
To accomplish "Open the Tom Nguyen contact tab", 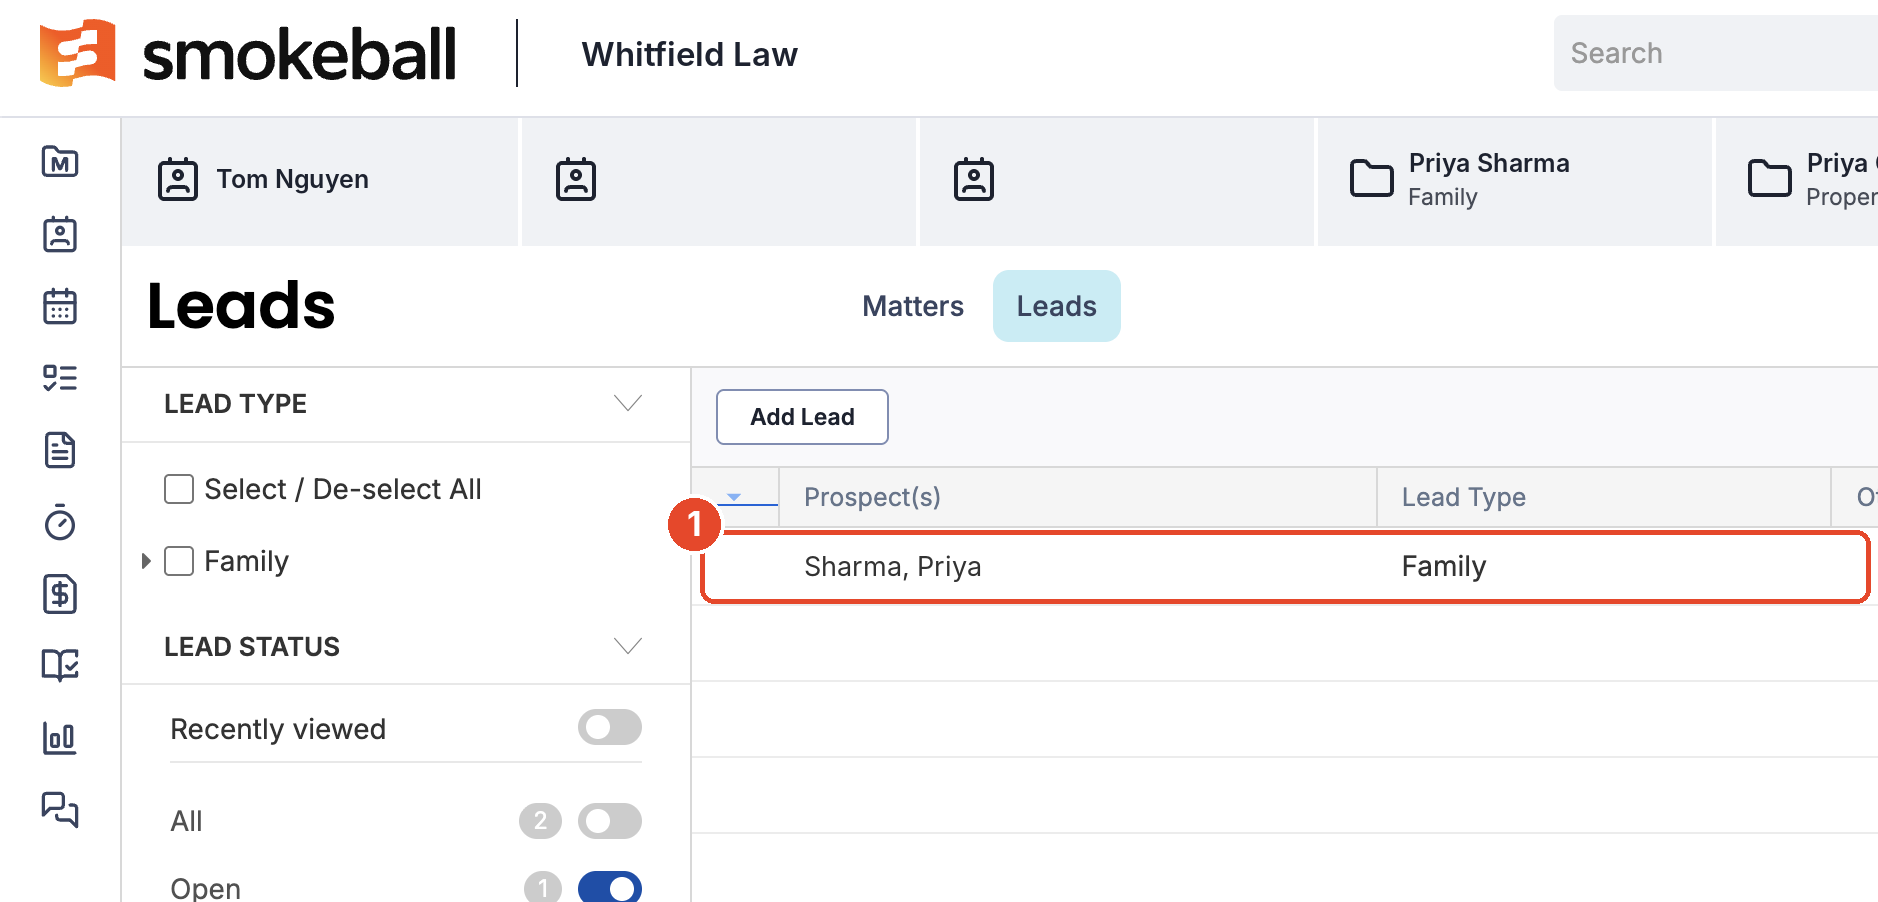I will point(320,181).
